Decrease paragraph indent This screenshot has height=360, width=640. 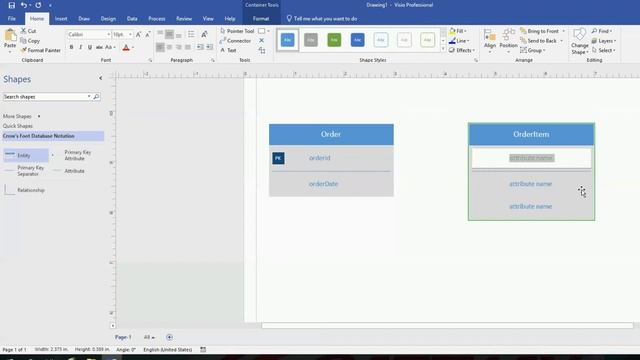click(200, 47)
